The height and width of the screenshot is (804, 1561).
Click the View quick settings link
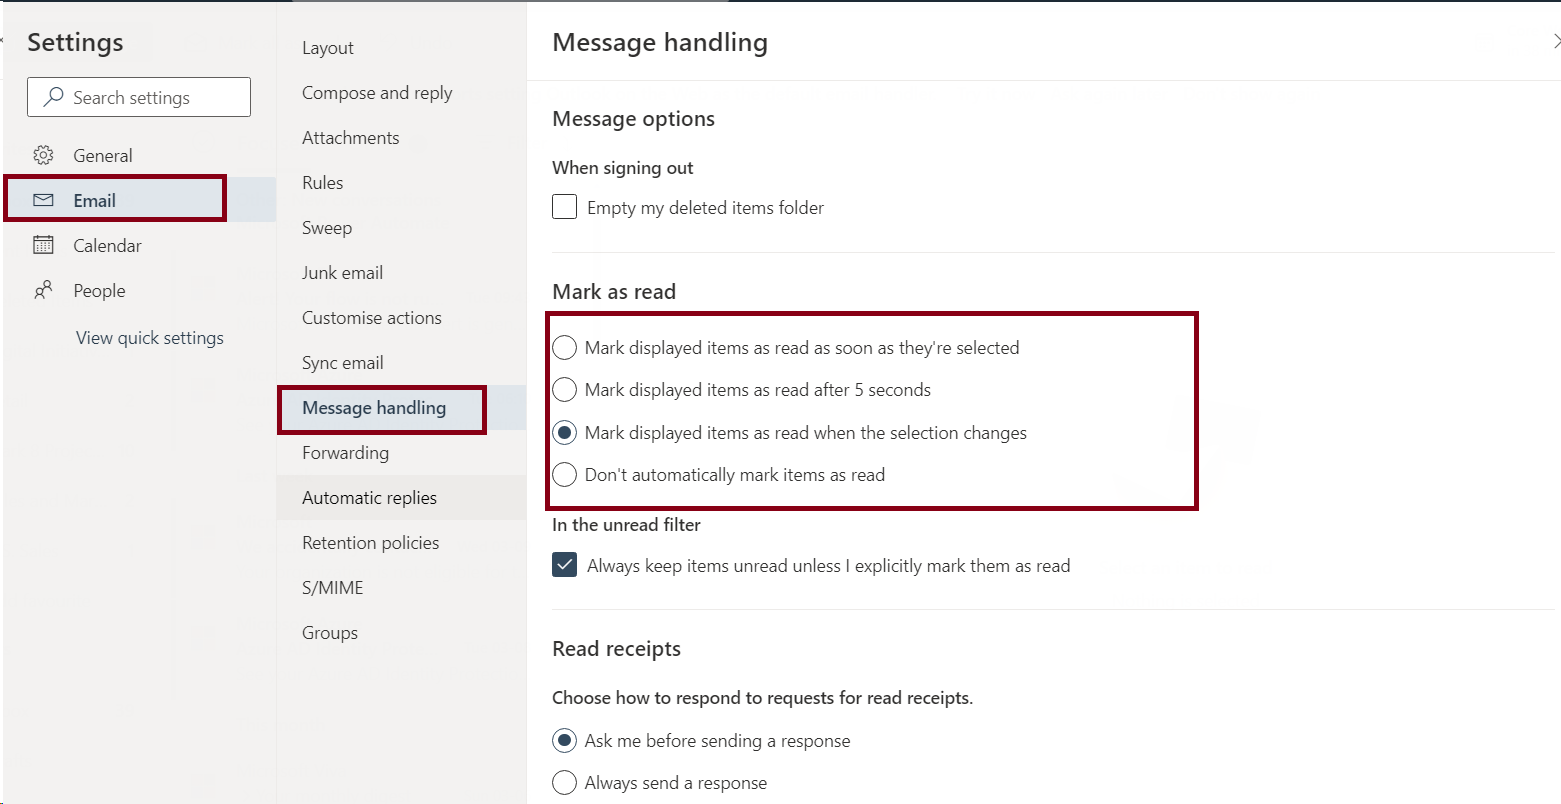point(150,337)
